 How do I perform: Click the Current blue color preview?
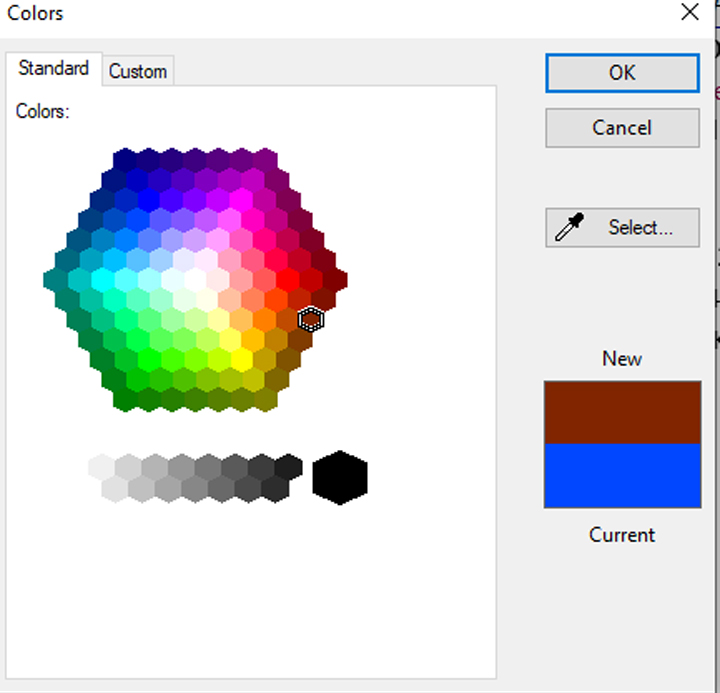(622, 475)
